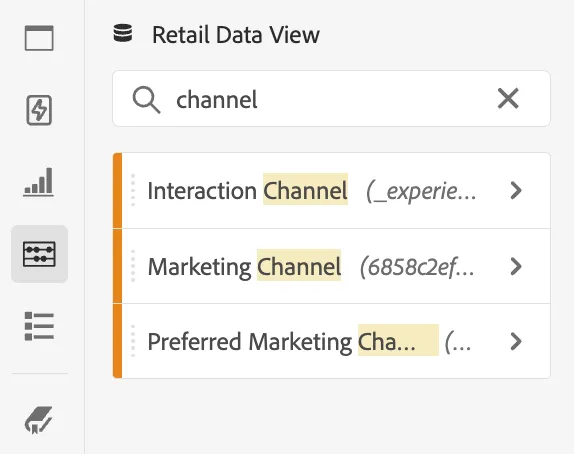Clear the channel search text
Image resolution: width=574 pixels, height=454 pixels.
point(508,98)
